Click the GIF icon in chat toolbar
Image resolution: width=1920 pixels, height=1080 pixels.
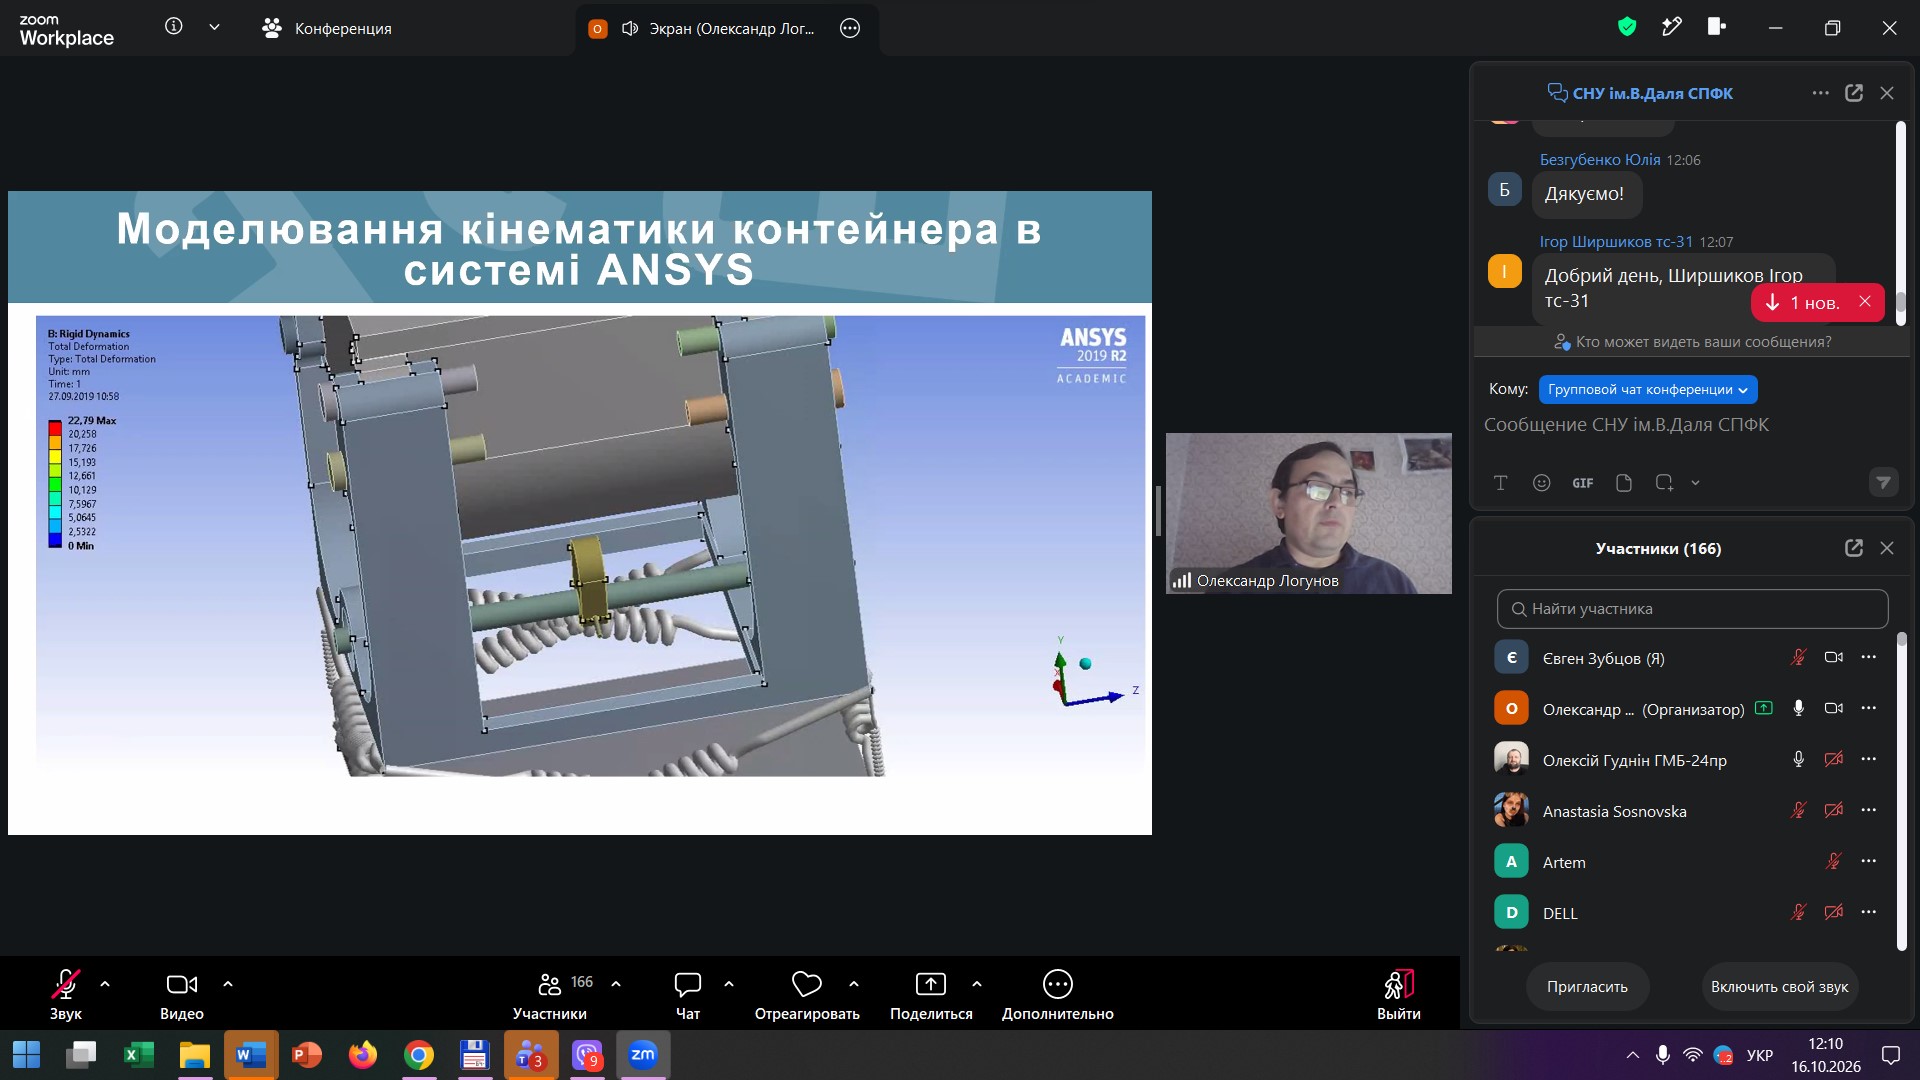point(1582,483)
